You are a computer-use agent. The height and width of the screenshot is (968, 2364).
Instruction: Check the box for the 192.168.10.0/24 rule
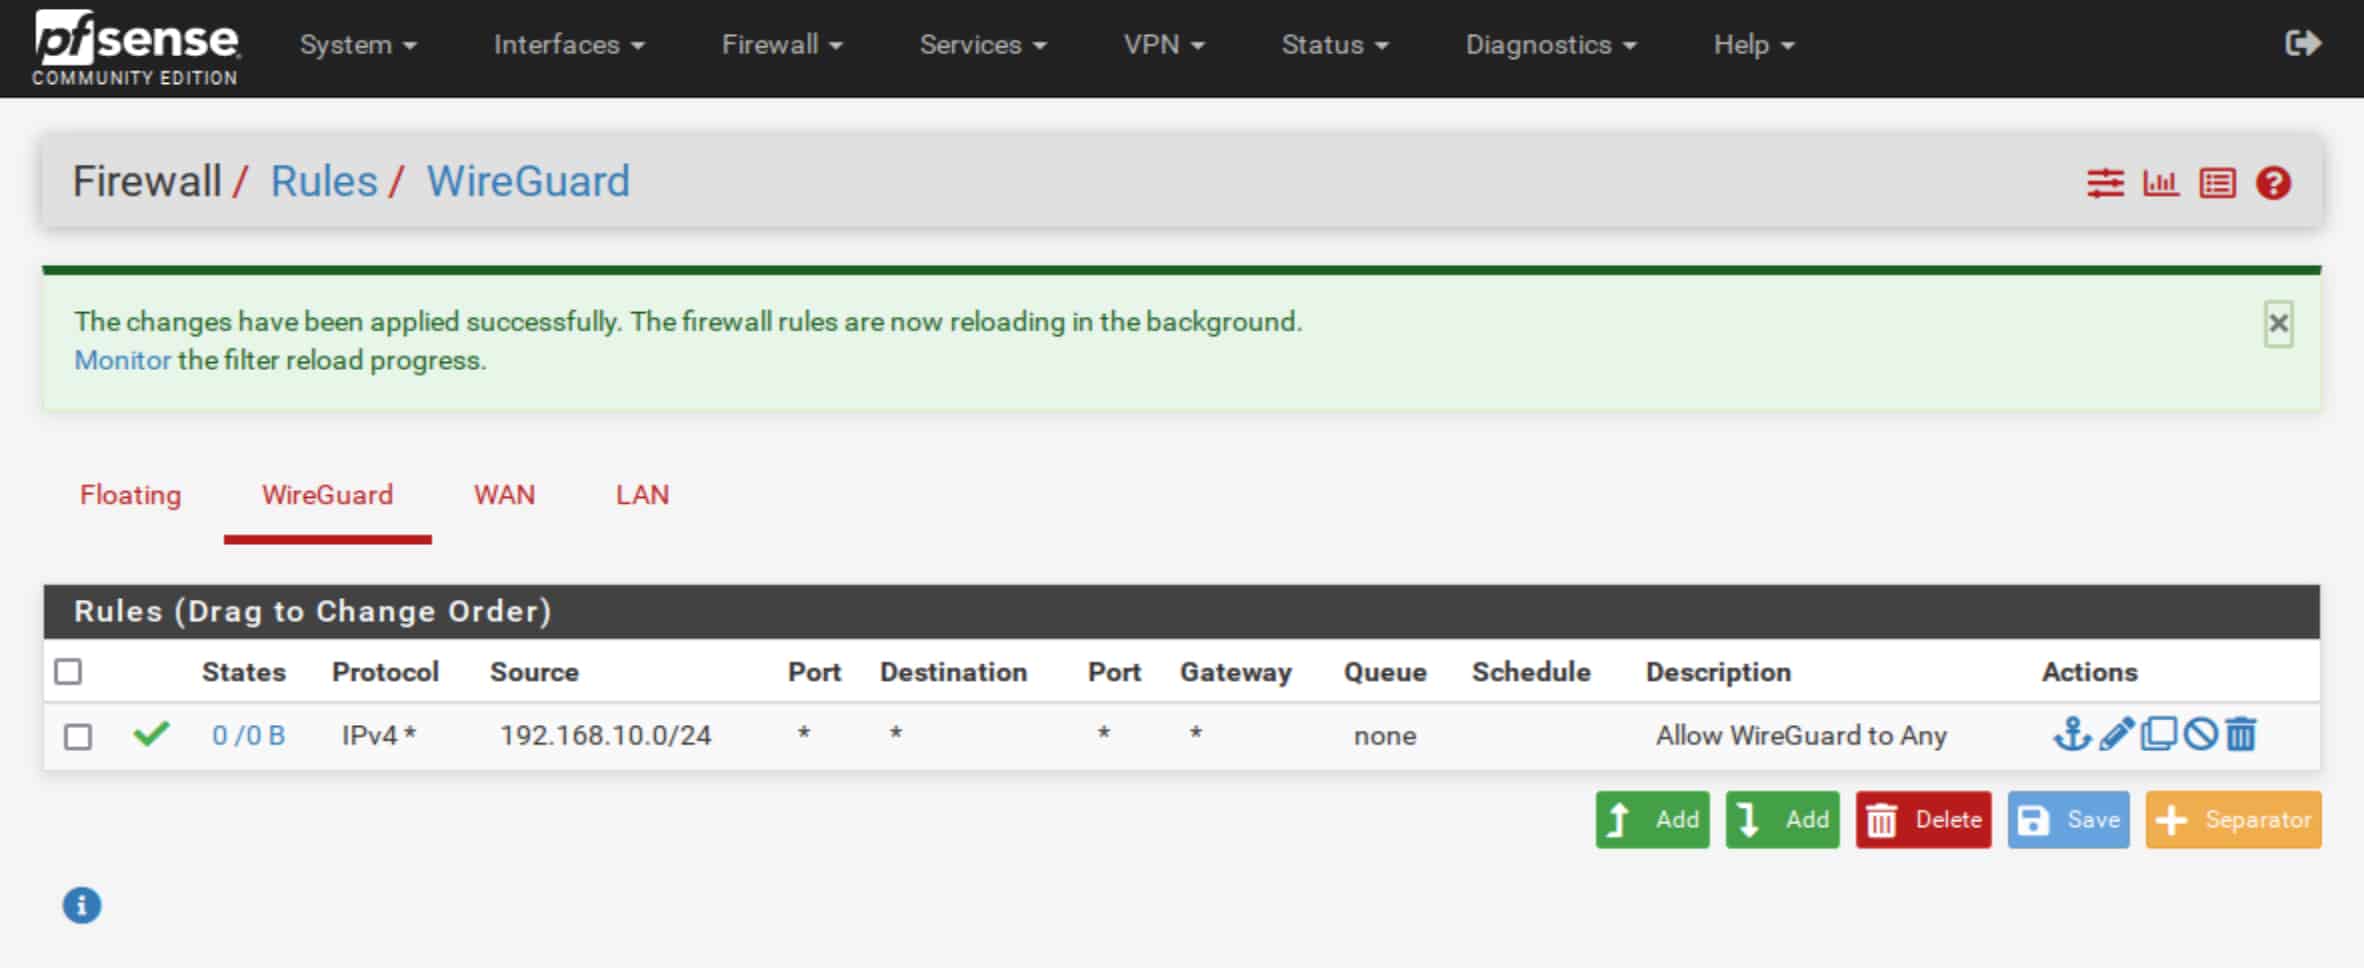point(78,737)
